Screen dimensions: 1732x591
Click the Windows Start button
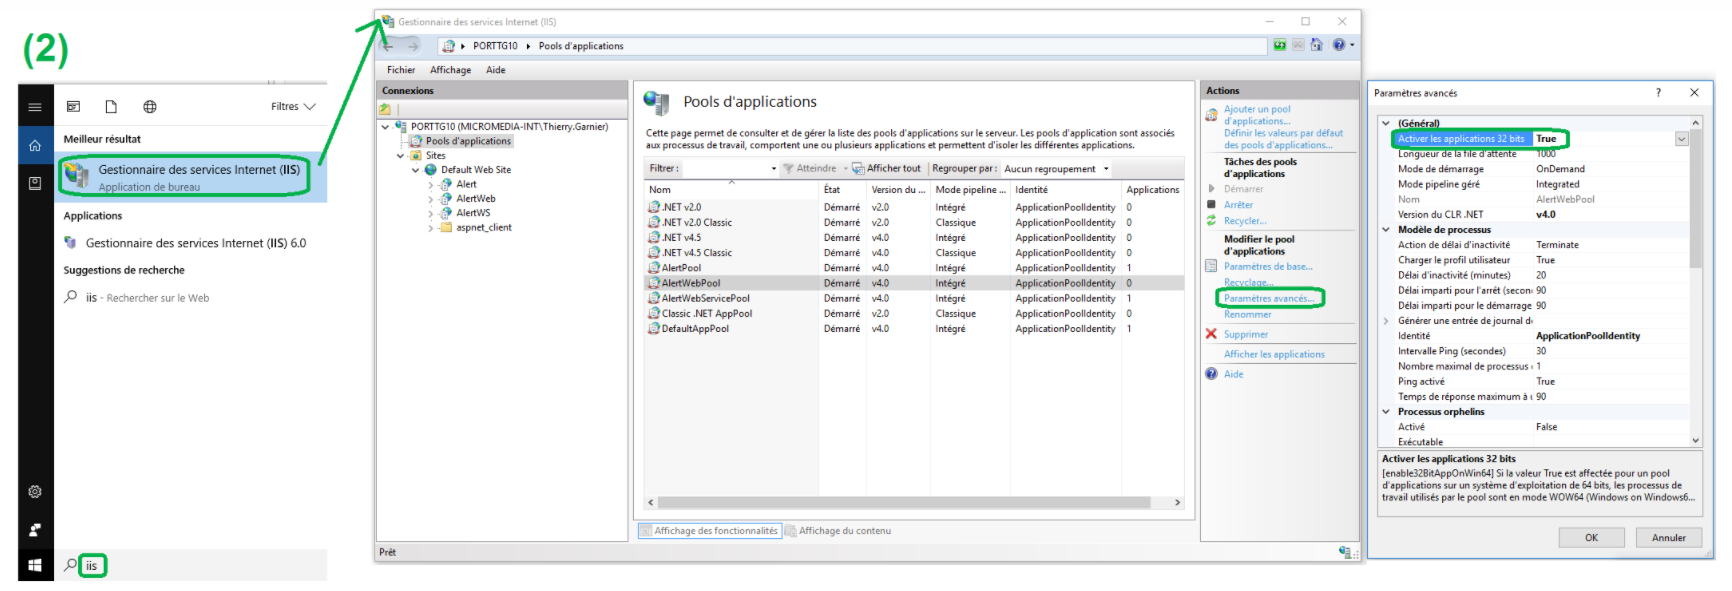(35, 565)
